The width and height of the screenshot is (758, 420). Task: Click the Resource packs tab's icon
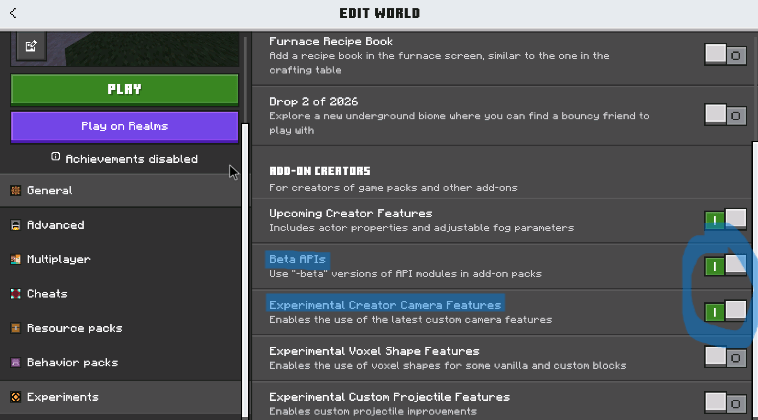15,328
